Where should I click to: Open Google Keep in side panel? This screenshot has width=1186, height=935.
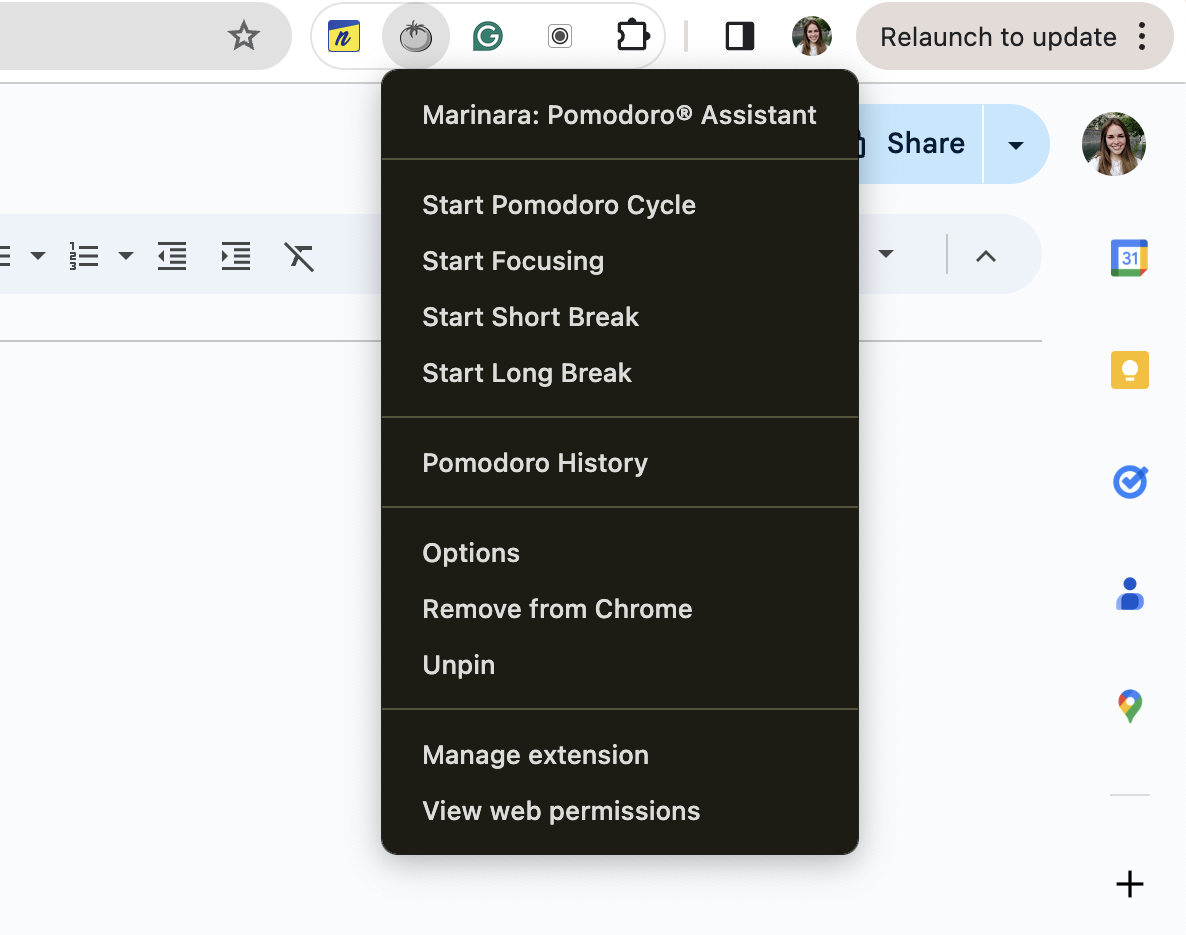[x=1129, y=370]
